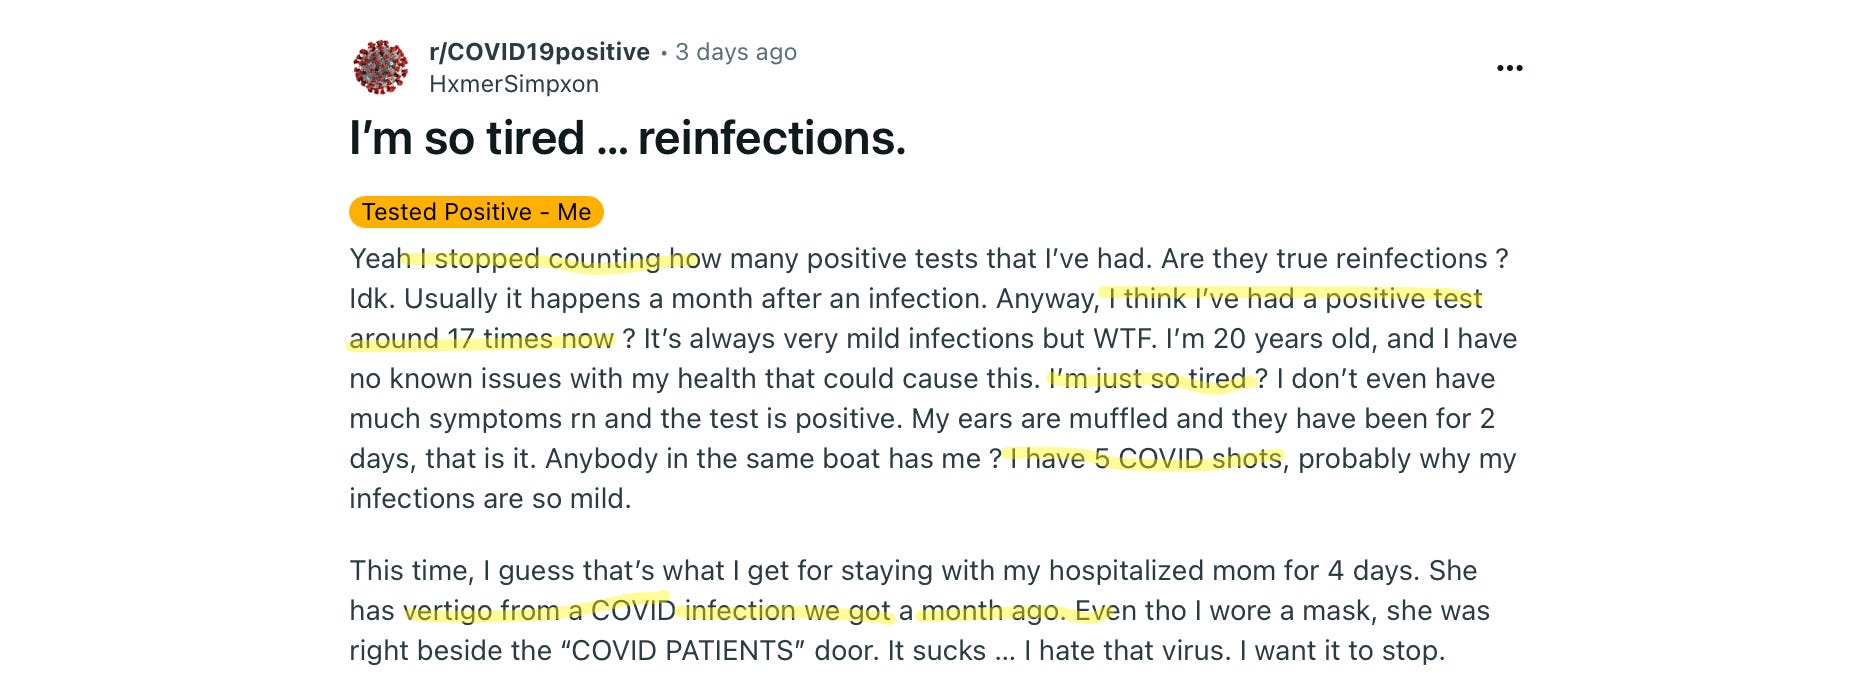
Task: Click the highlighted "month ago" text
Action: [989, 611]
